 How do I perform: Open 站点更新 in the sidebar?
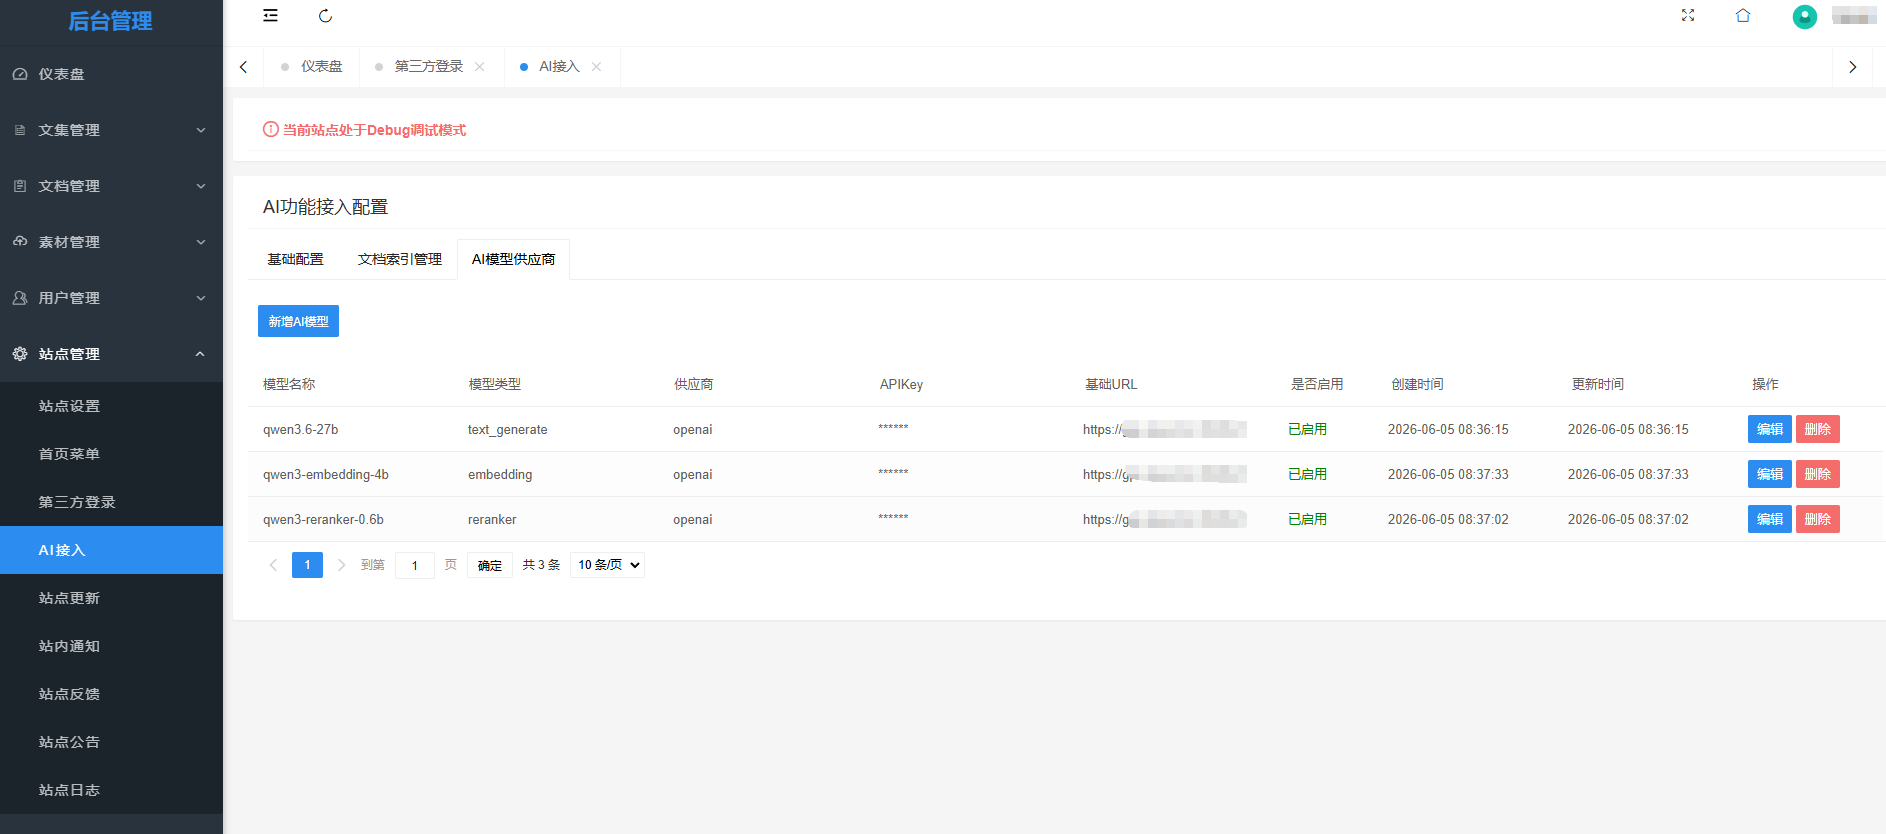point(111,598)
